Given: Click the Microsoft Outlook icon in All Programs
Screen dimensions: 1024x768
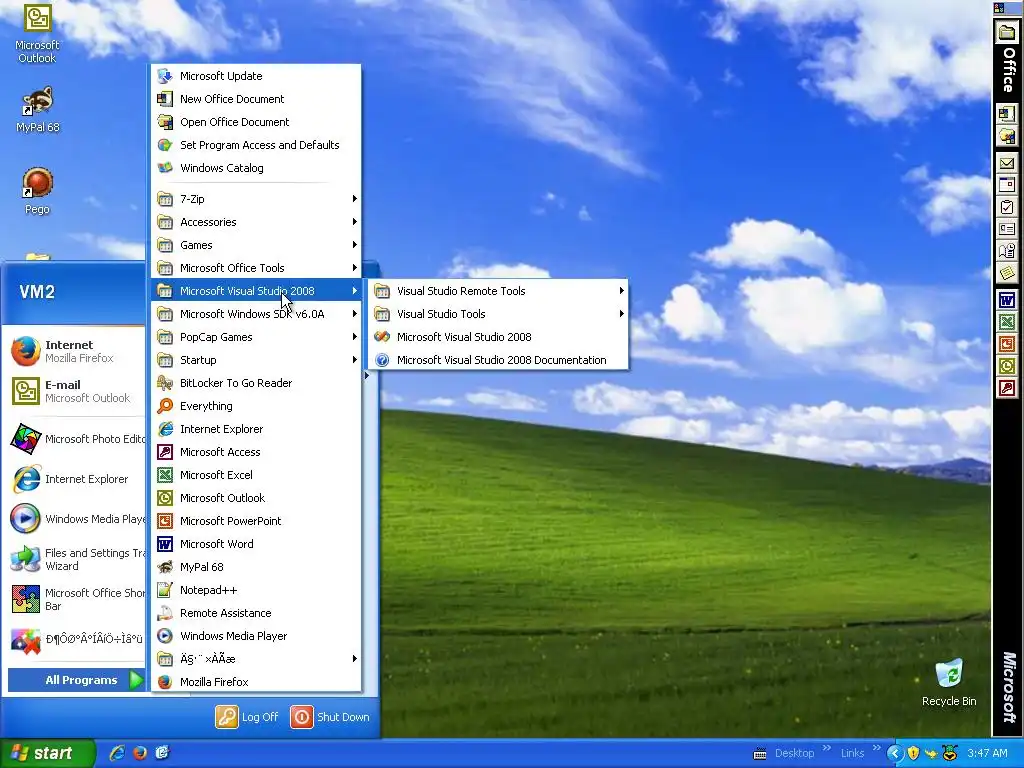Looking at the screenshot, I should (165, 498).
